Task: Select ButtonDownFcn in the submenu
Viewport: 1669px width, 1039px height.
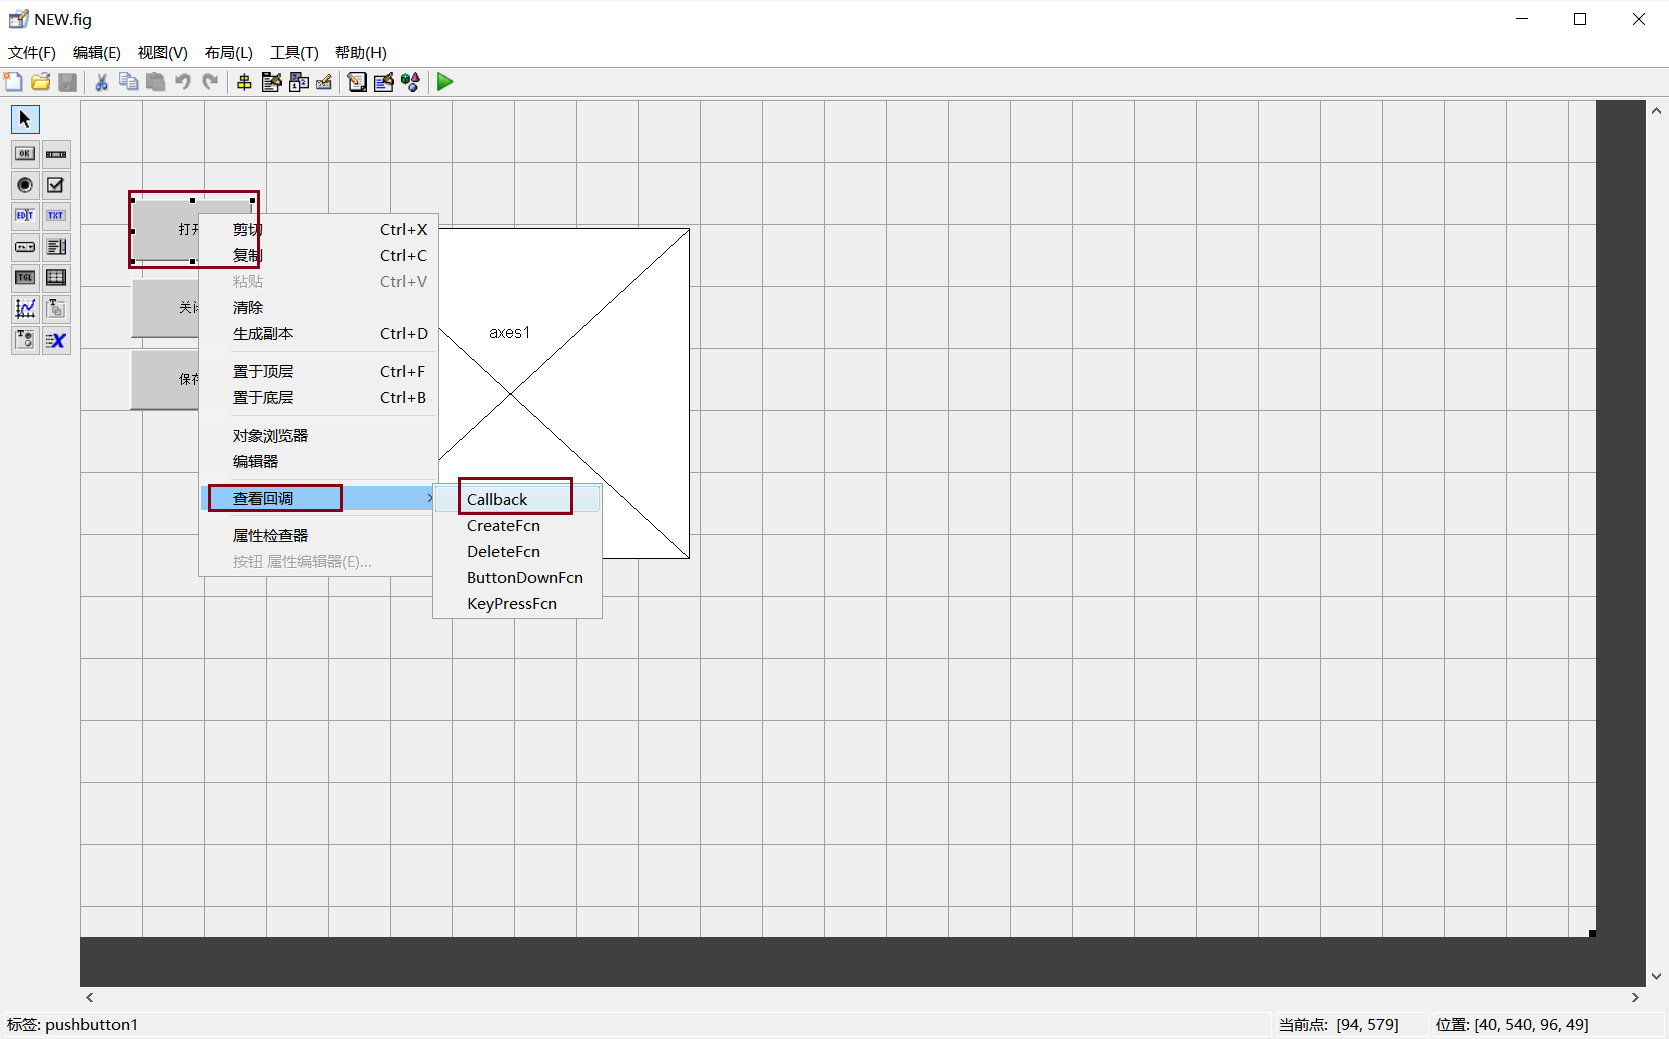Action: (517, 578)
